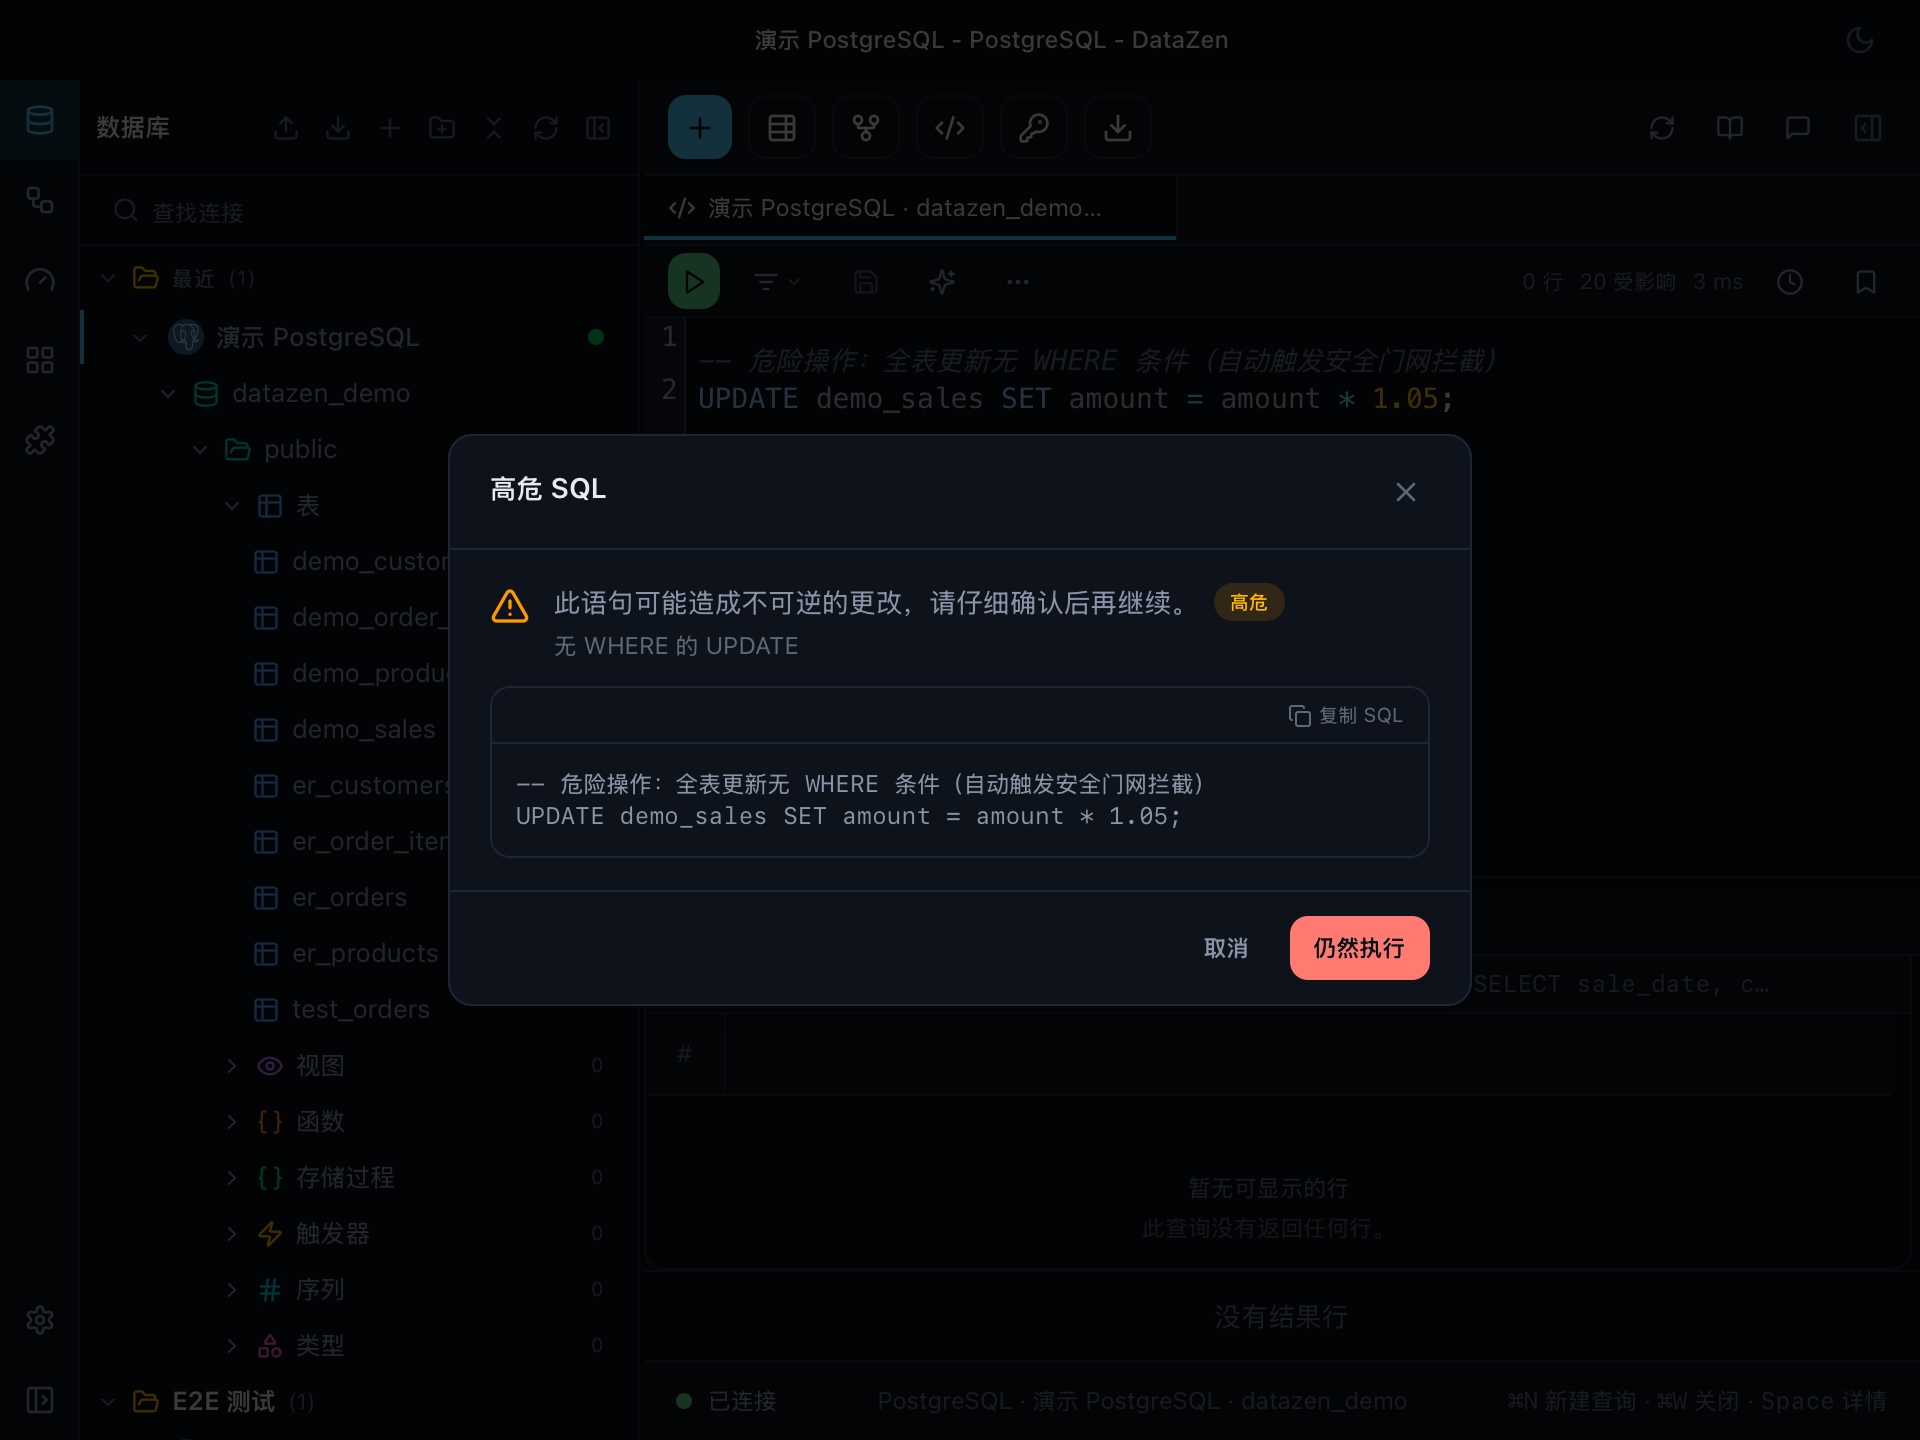1920x1440 pixels.
Task: Expand the 类型 types node
Action: 232,1345
